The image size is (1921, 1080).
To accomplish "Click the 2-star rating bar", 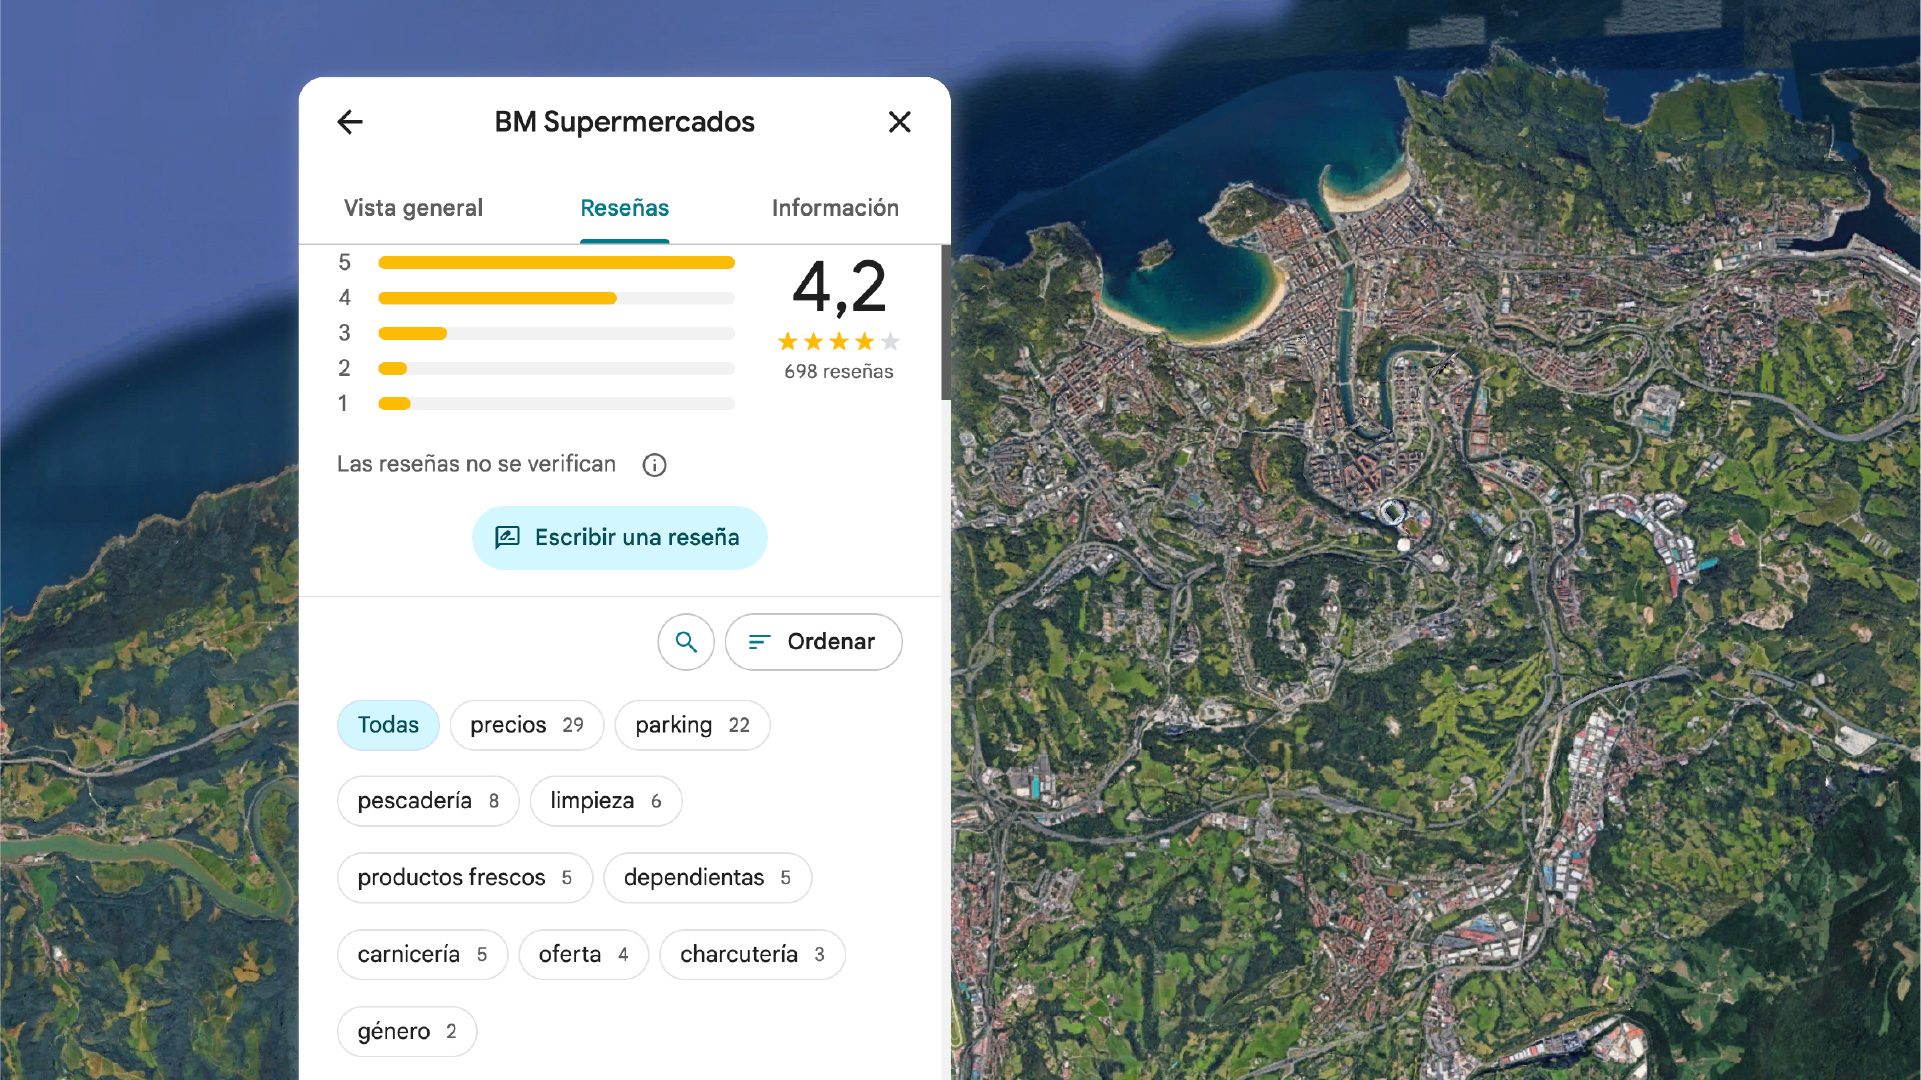I will pos(556,369).
